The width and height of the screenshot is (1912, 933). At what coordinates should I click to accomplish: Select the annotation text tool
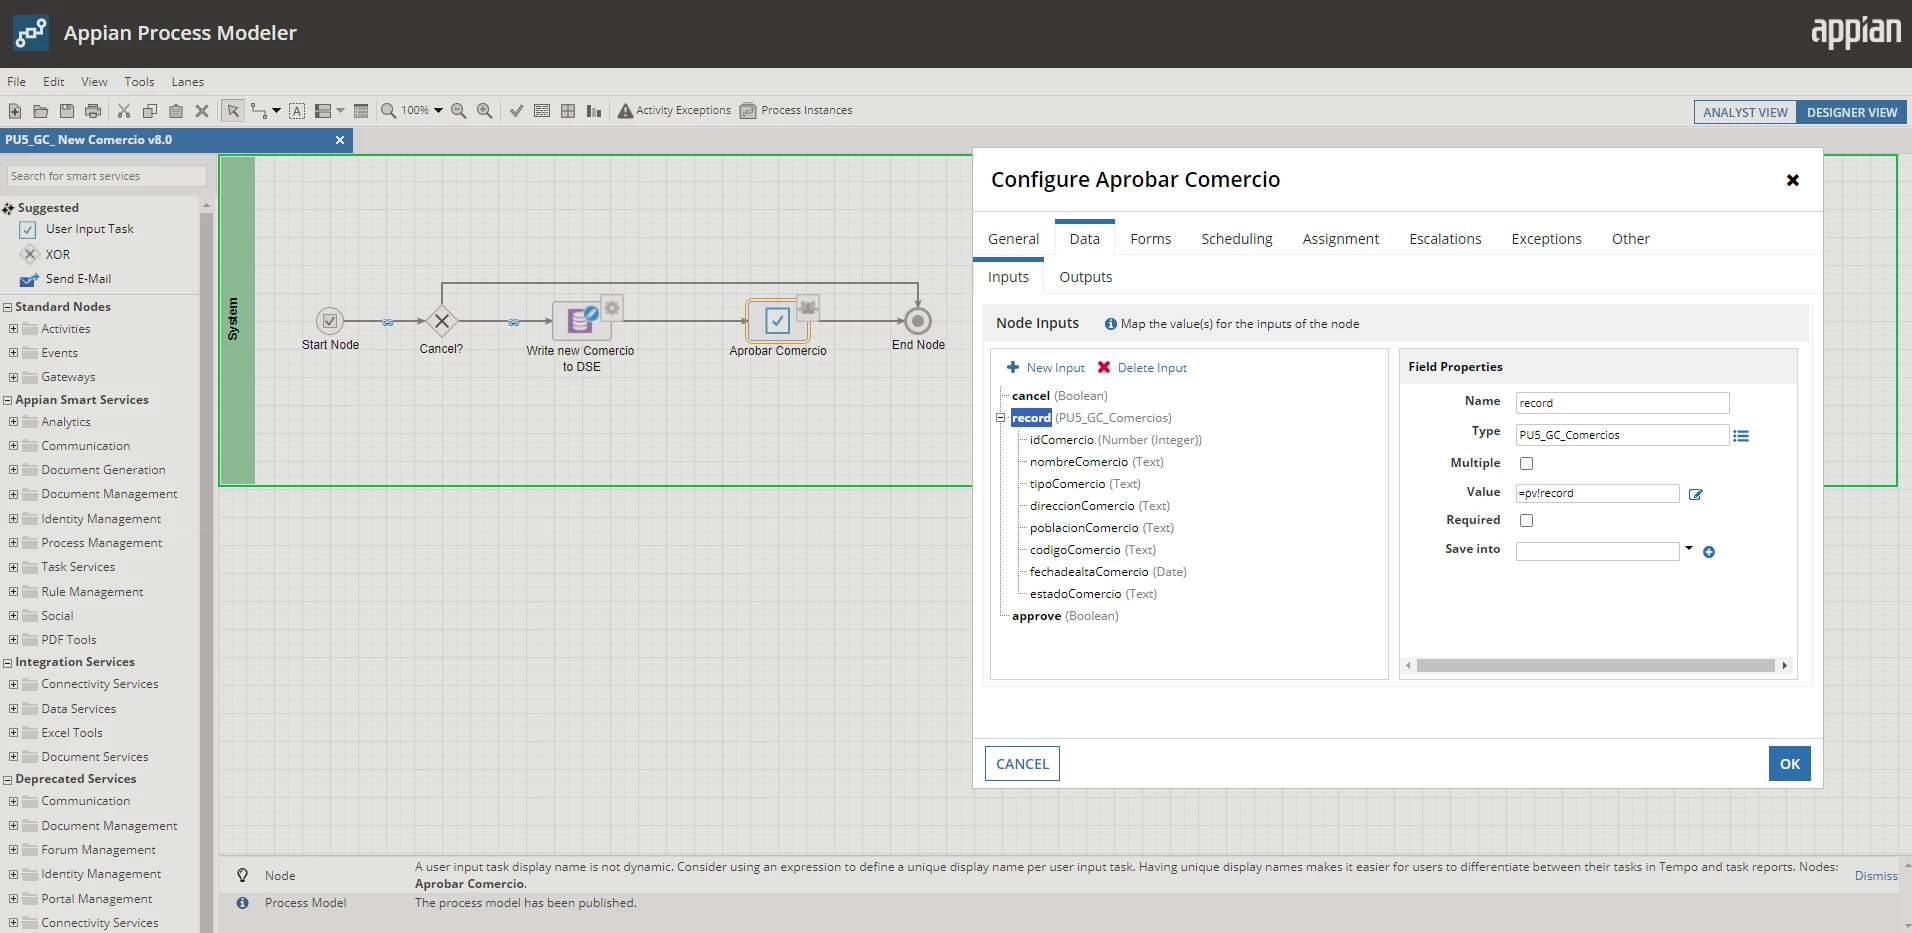[x=297, y=111]
